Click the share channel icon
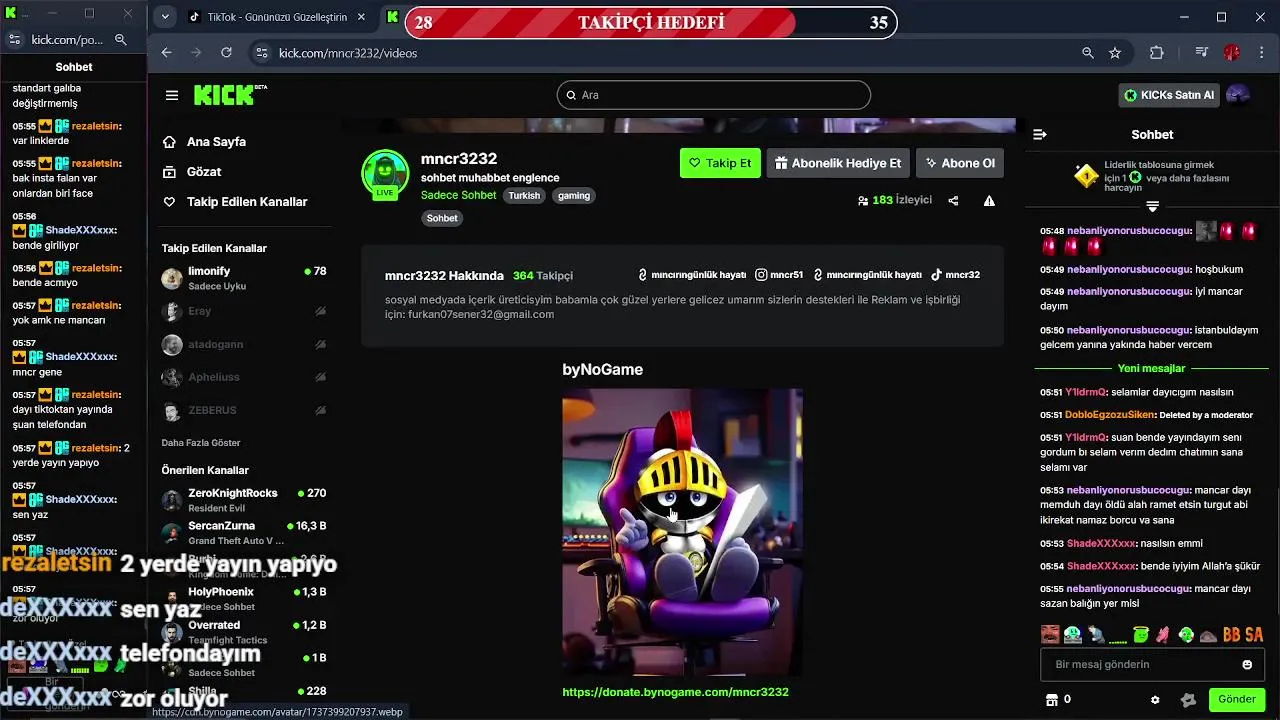Viewport: 1280px width, 720px height. click(x=953, y=201)
